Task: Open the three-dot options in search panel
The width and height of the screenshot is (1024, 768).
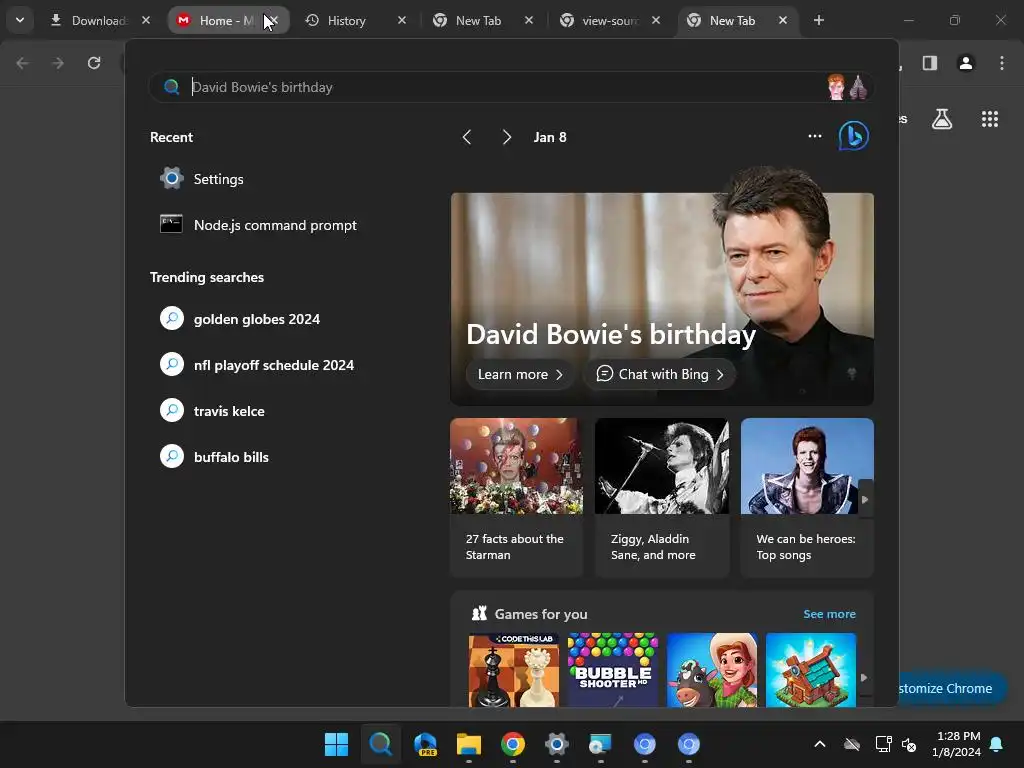Action: (x=814, y=136)
